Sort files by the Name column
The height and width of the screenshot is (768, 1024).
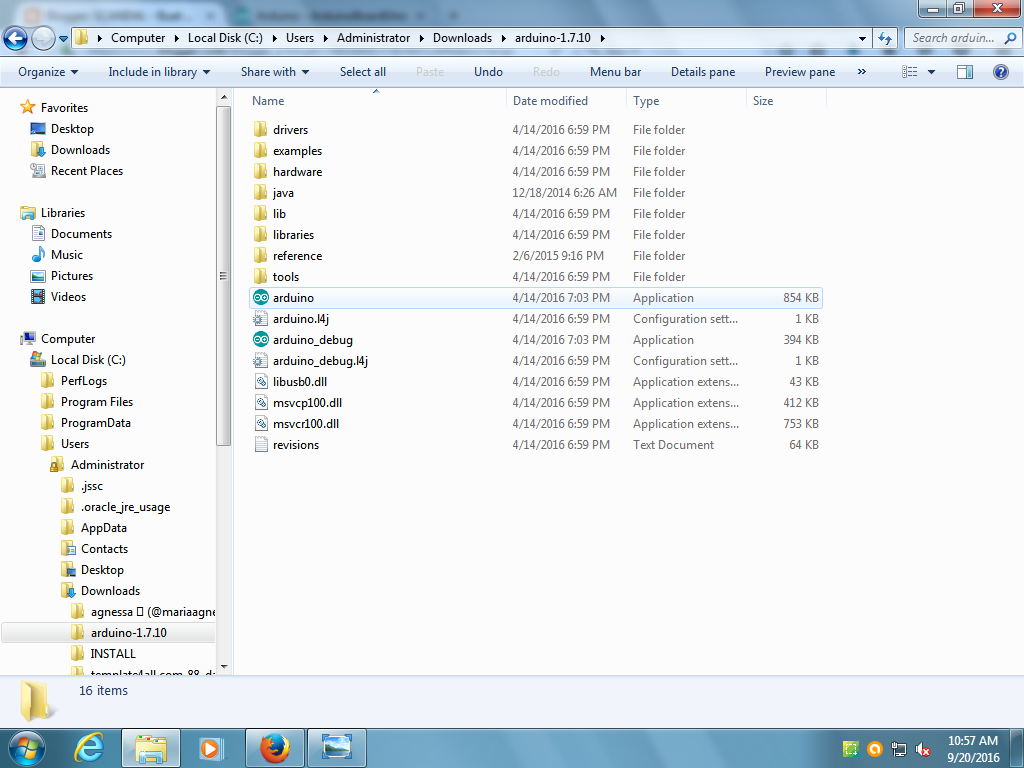tap(376, 101)
